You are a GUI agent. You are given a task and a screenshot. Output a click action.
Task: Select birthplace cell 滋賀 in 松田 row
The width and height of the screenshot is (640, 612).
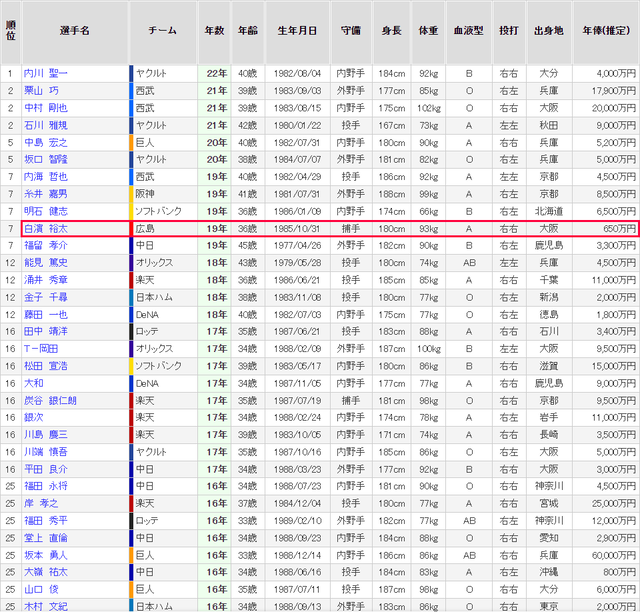[x=549, y=366]
